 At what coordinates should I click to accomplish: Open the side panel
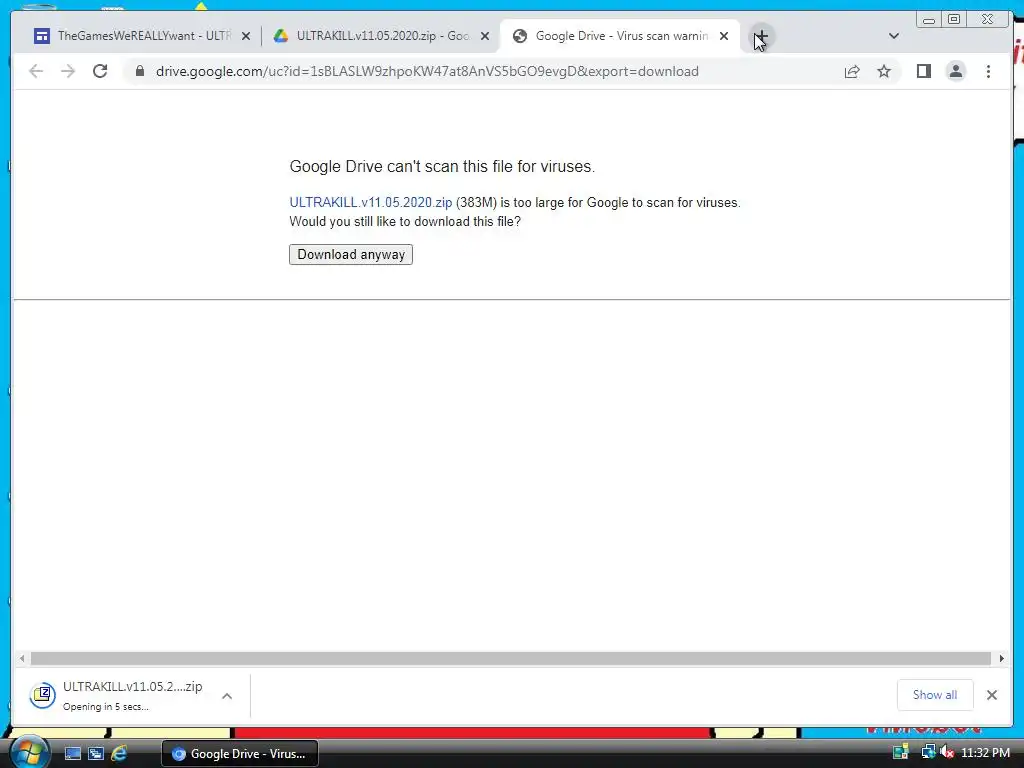[x=923, y=71]
